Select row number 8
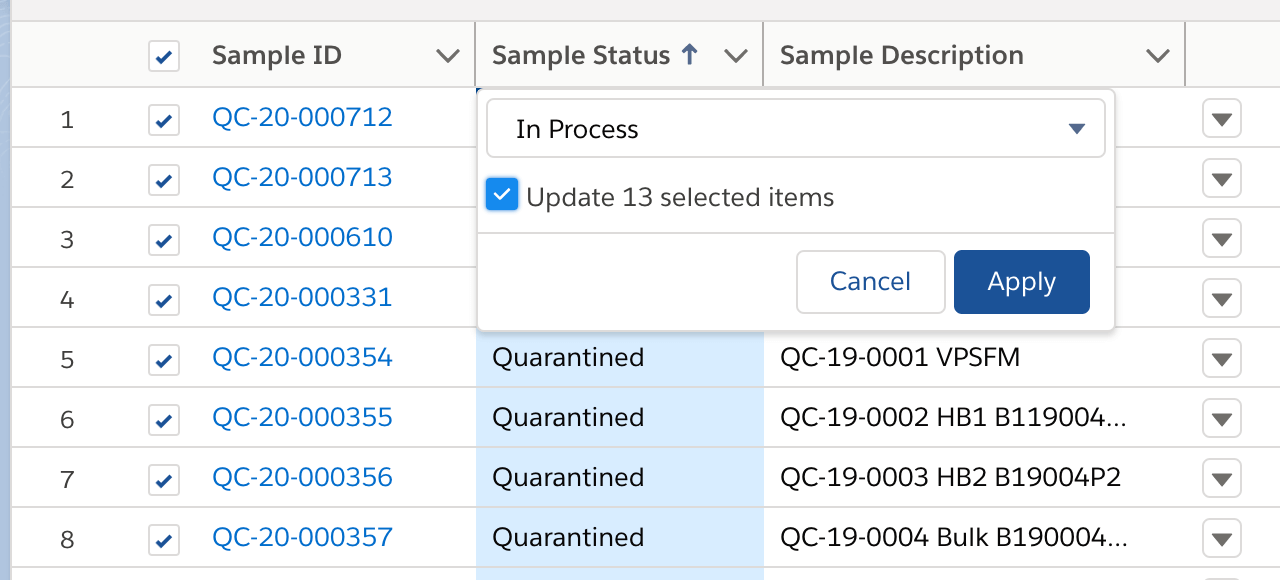This screenshot has height=580, width=1280. point(67,540)
